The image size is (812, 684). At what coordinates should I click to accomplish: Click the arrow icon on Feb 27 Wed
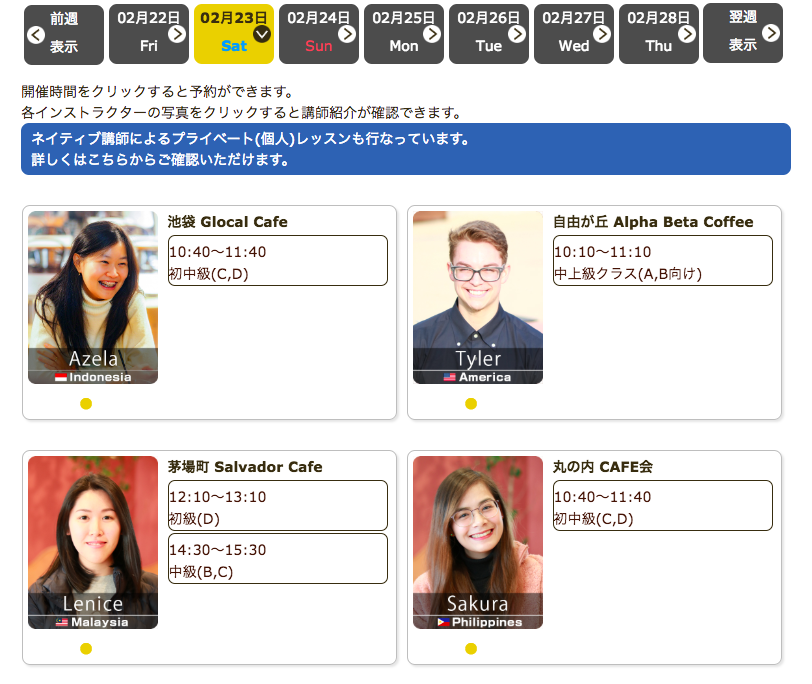tap(602, 34)
